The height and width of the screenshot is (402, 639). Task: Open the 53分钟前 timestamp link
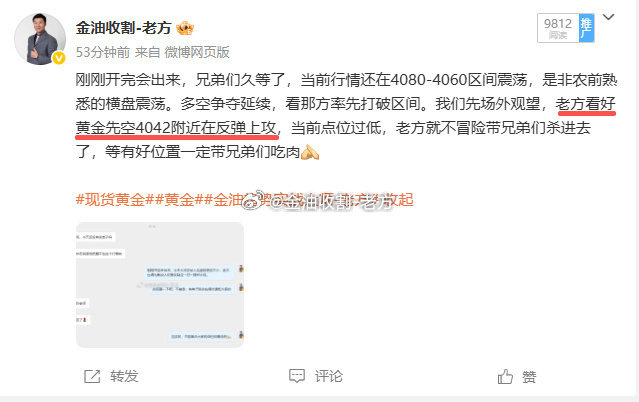[x=103, y=52]
